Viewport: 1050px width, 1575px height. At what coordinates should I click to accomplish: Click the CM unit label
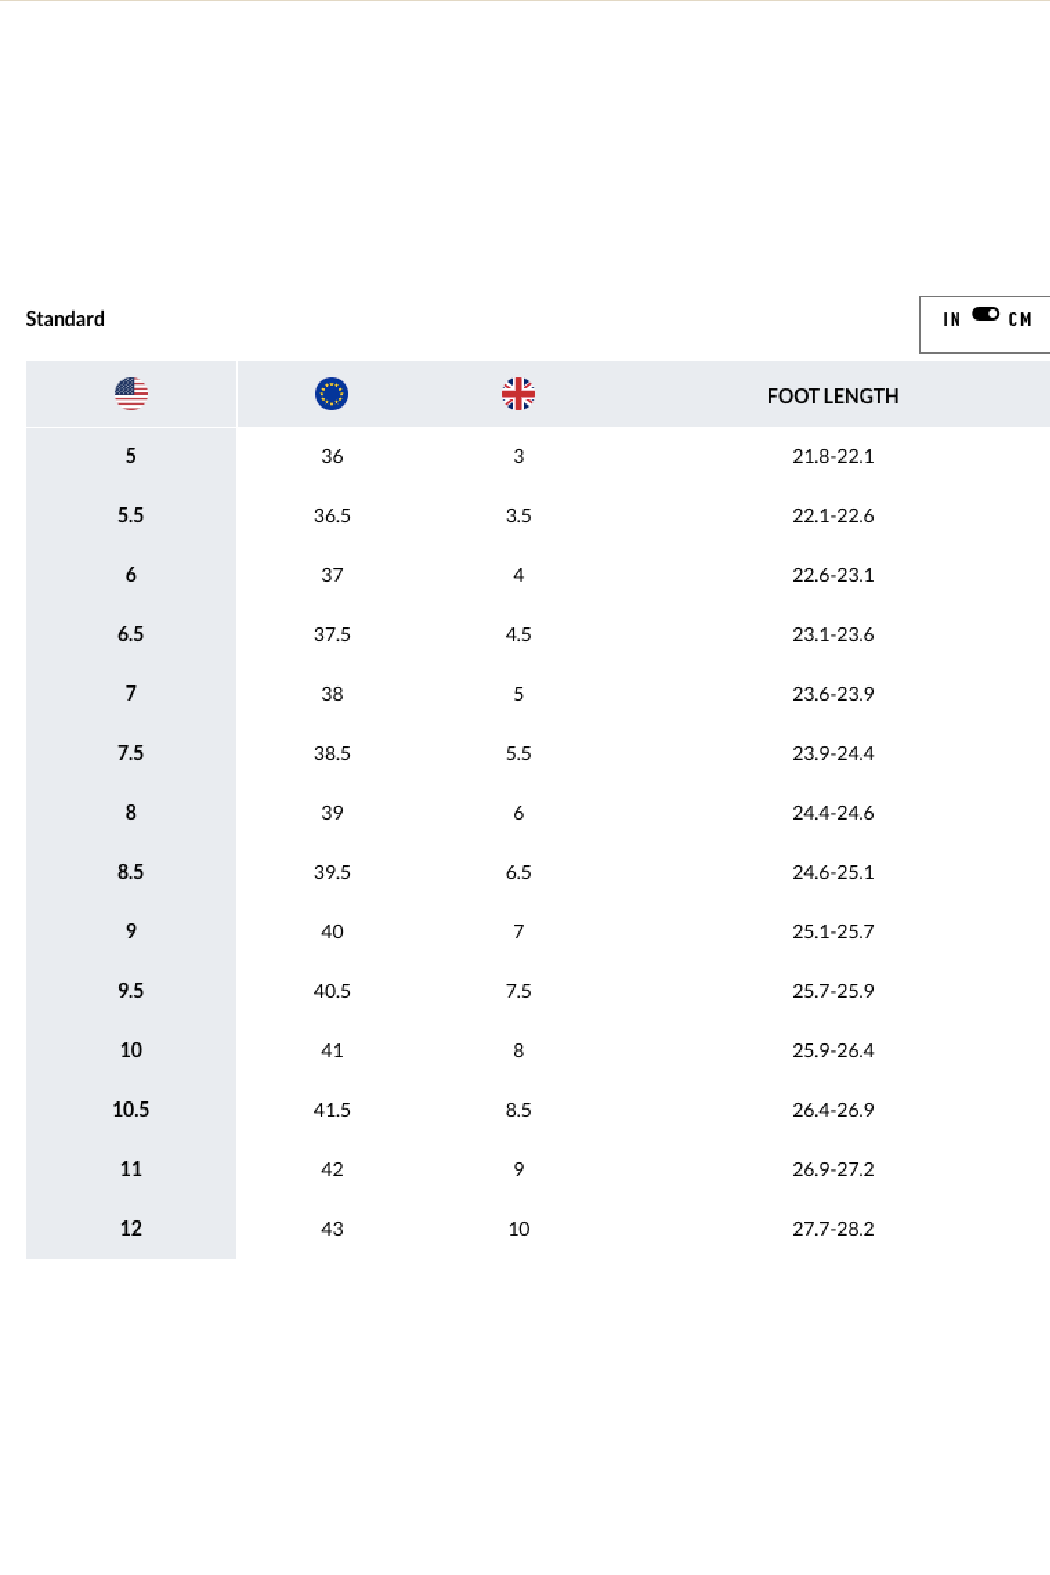click(x=1020, y=319)
